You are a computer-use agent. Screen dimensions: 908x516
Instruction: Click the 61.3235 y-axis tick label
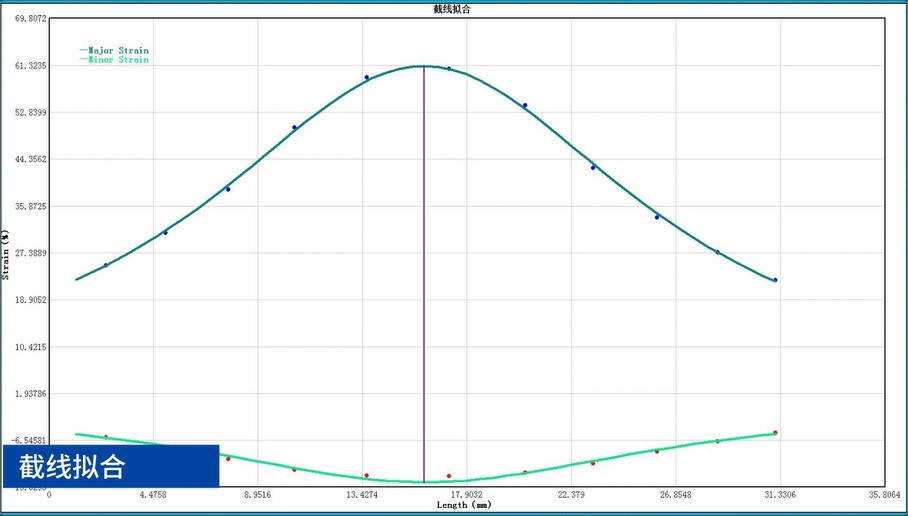[26, 66]
